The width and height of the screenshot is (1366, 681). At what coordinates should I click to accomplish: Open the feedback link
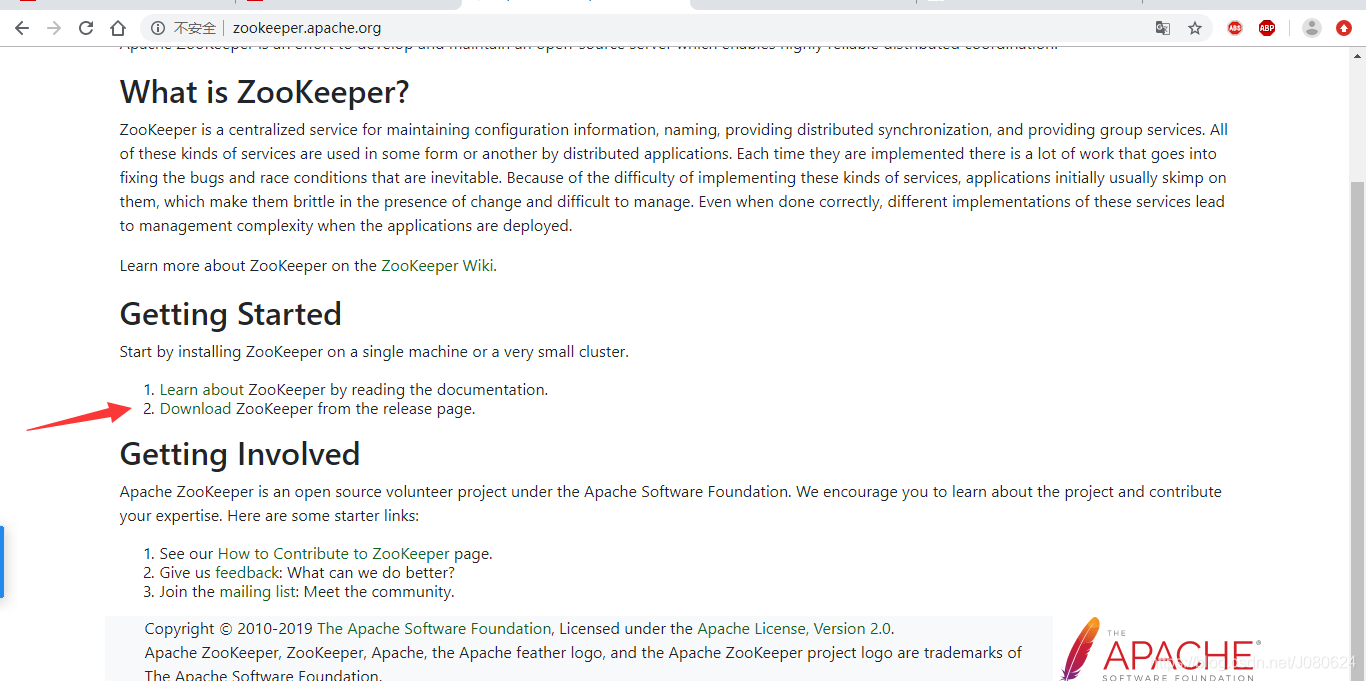click(x=247, y=573)
